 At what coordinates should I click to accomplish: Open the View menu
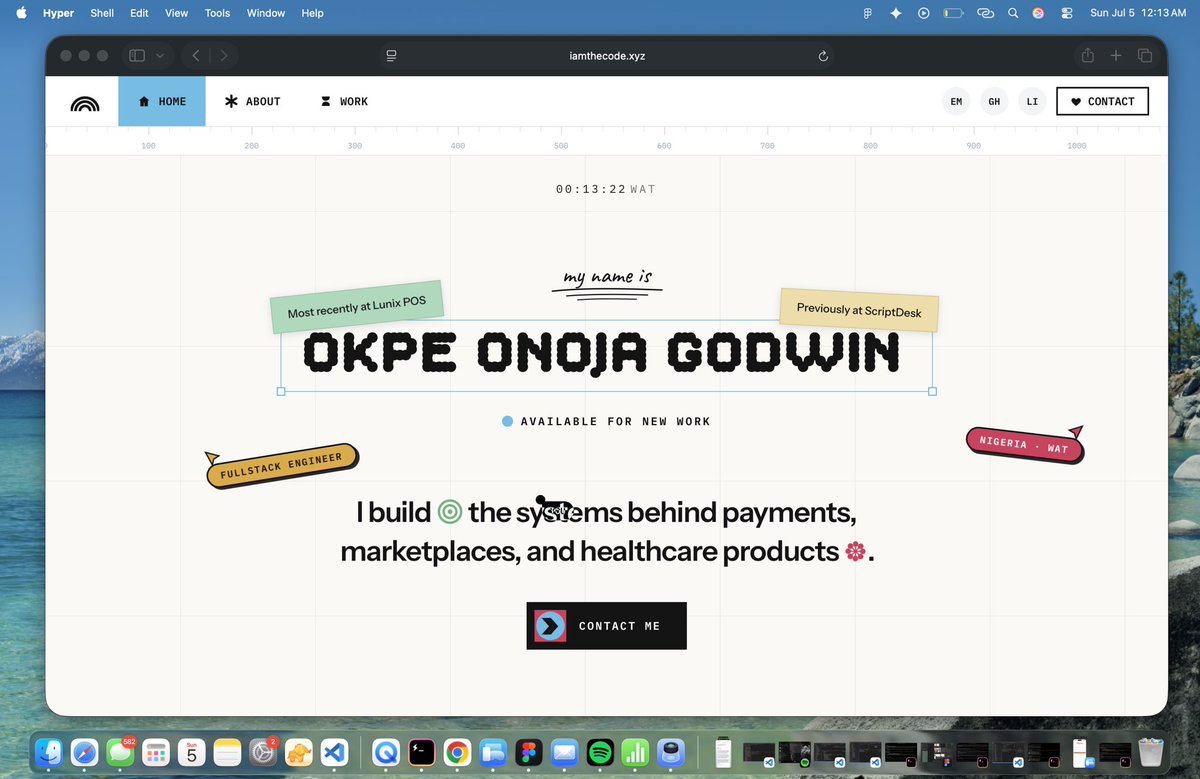pyautogui.click(x=176, y=13)
